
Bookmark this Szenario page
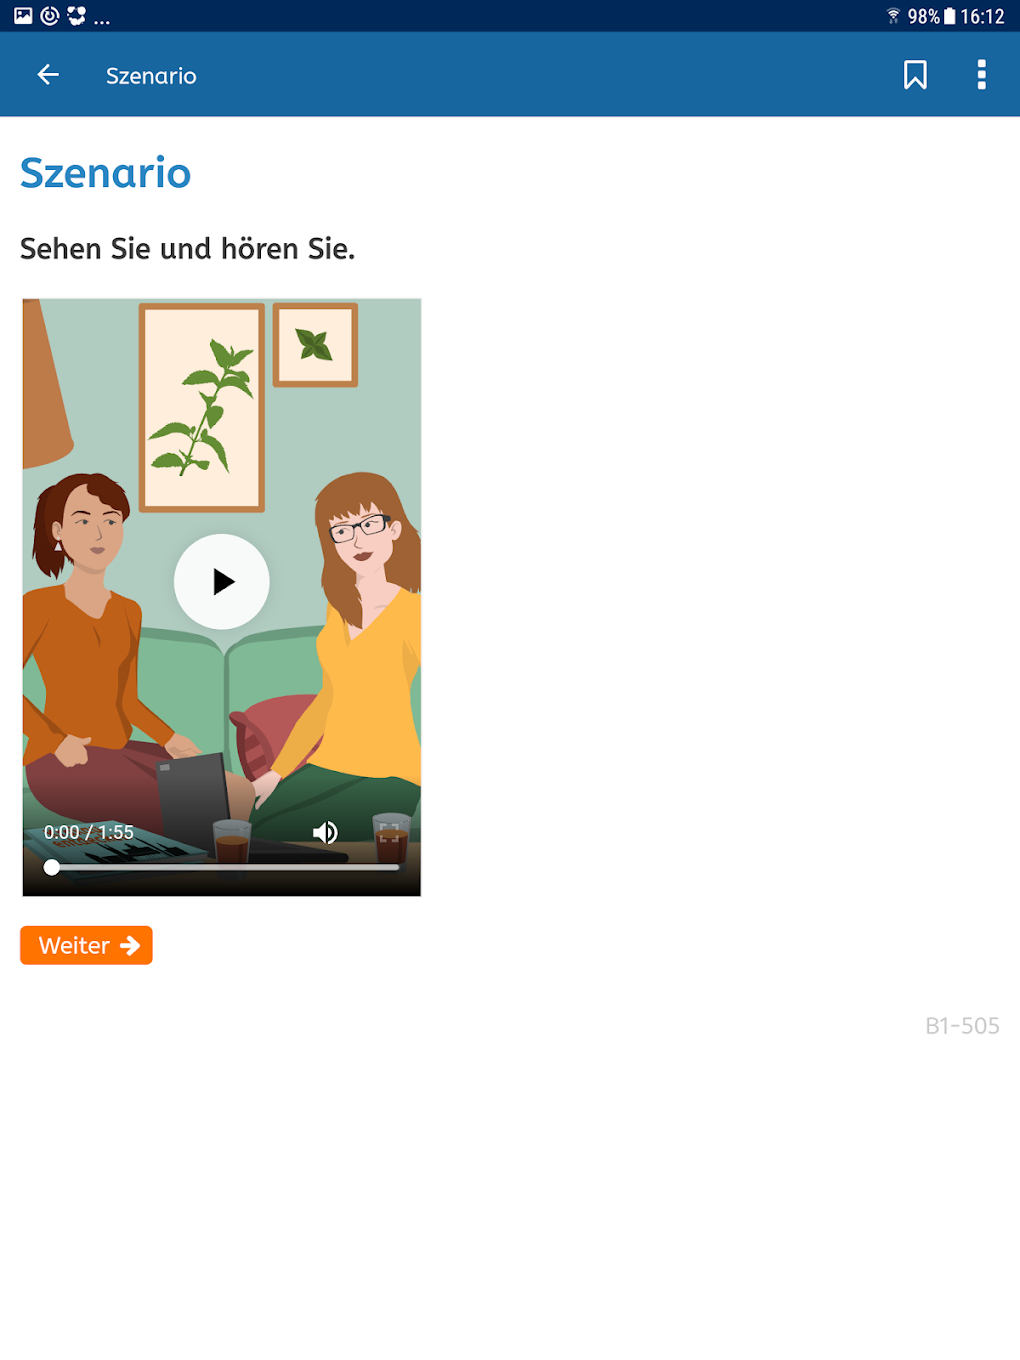click(x=915, y=75)
